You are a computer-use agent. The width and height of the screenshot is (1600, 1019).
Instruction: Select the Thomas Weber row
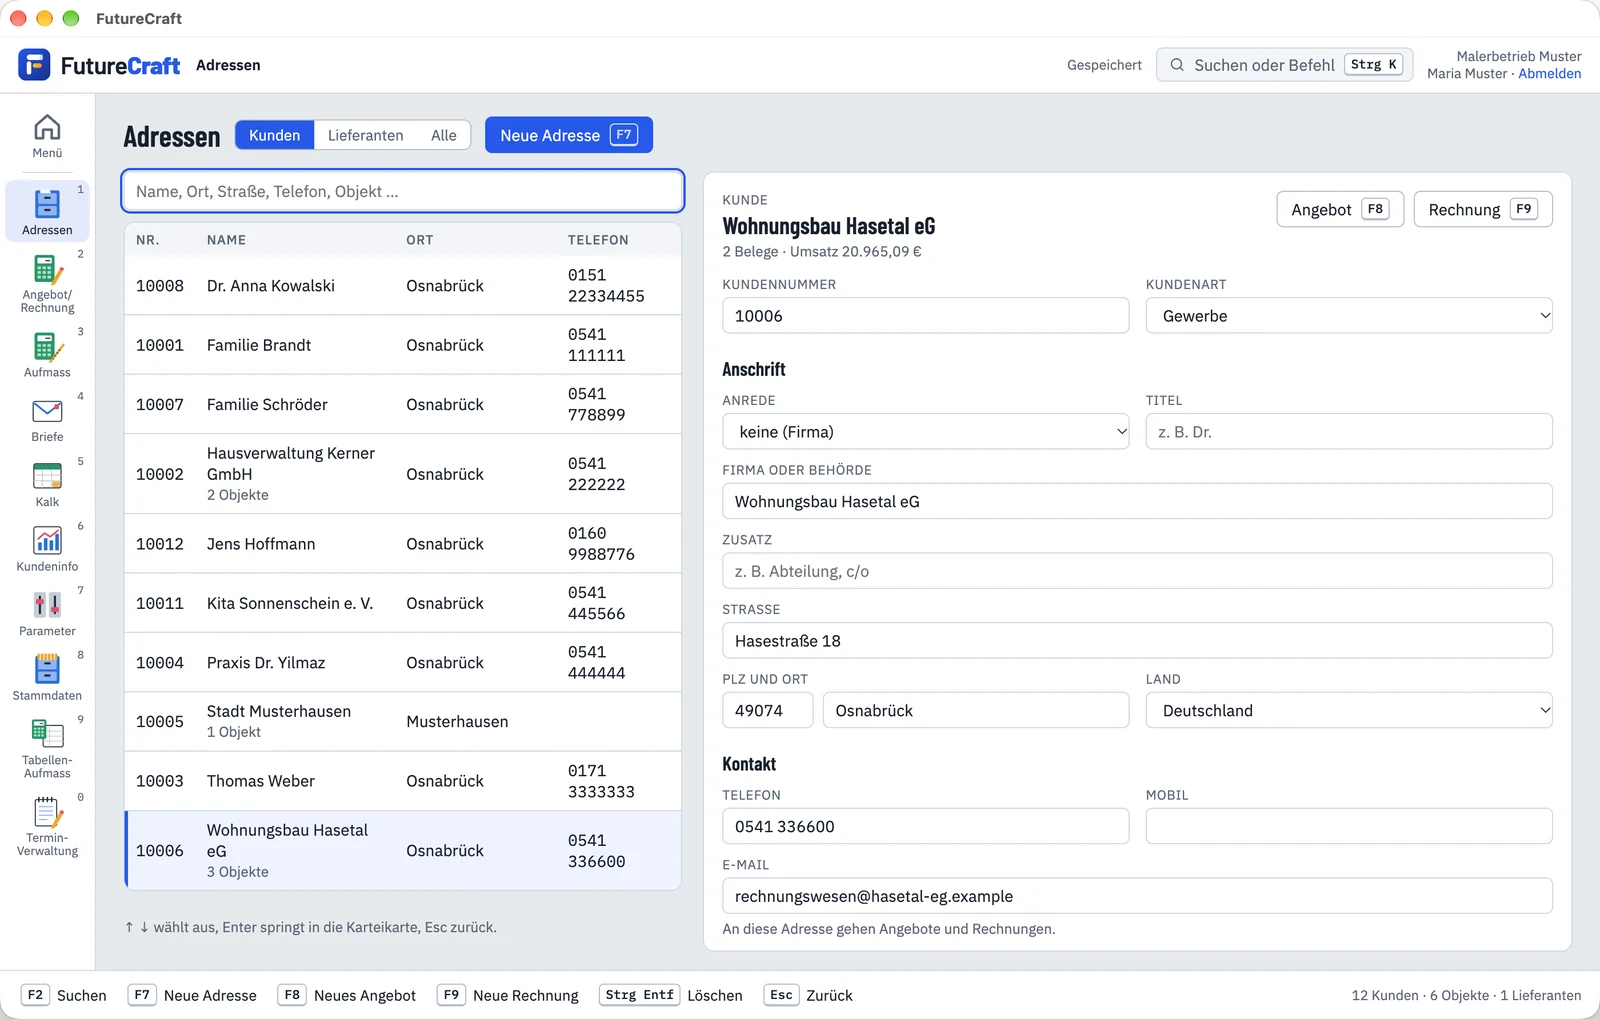(403, 781)
